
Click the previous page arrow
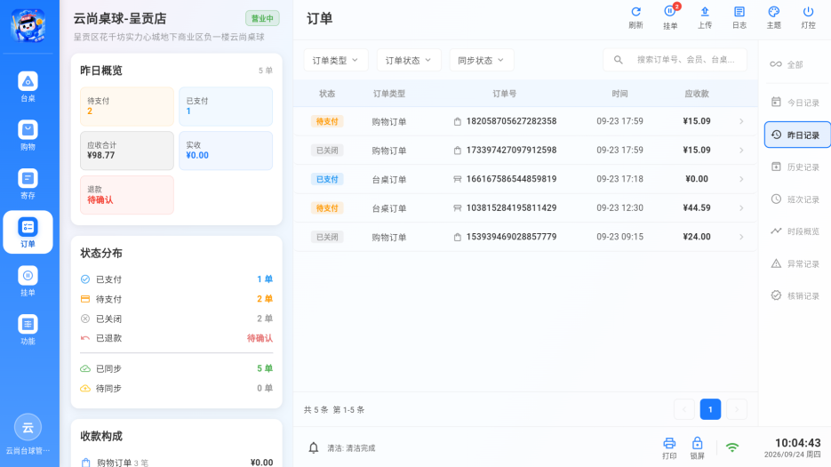[684, 409]
